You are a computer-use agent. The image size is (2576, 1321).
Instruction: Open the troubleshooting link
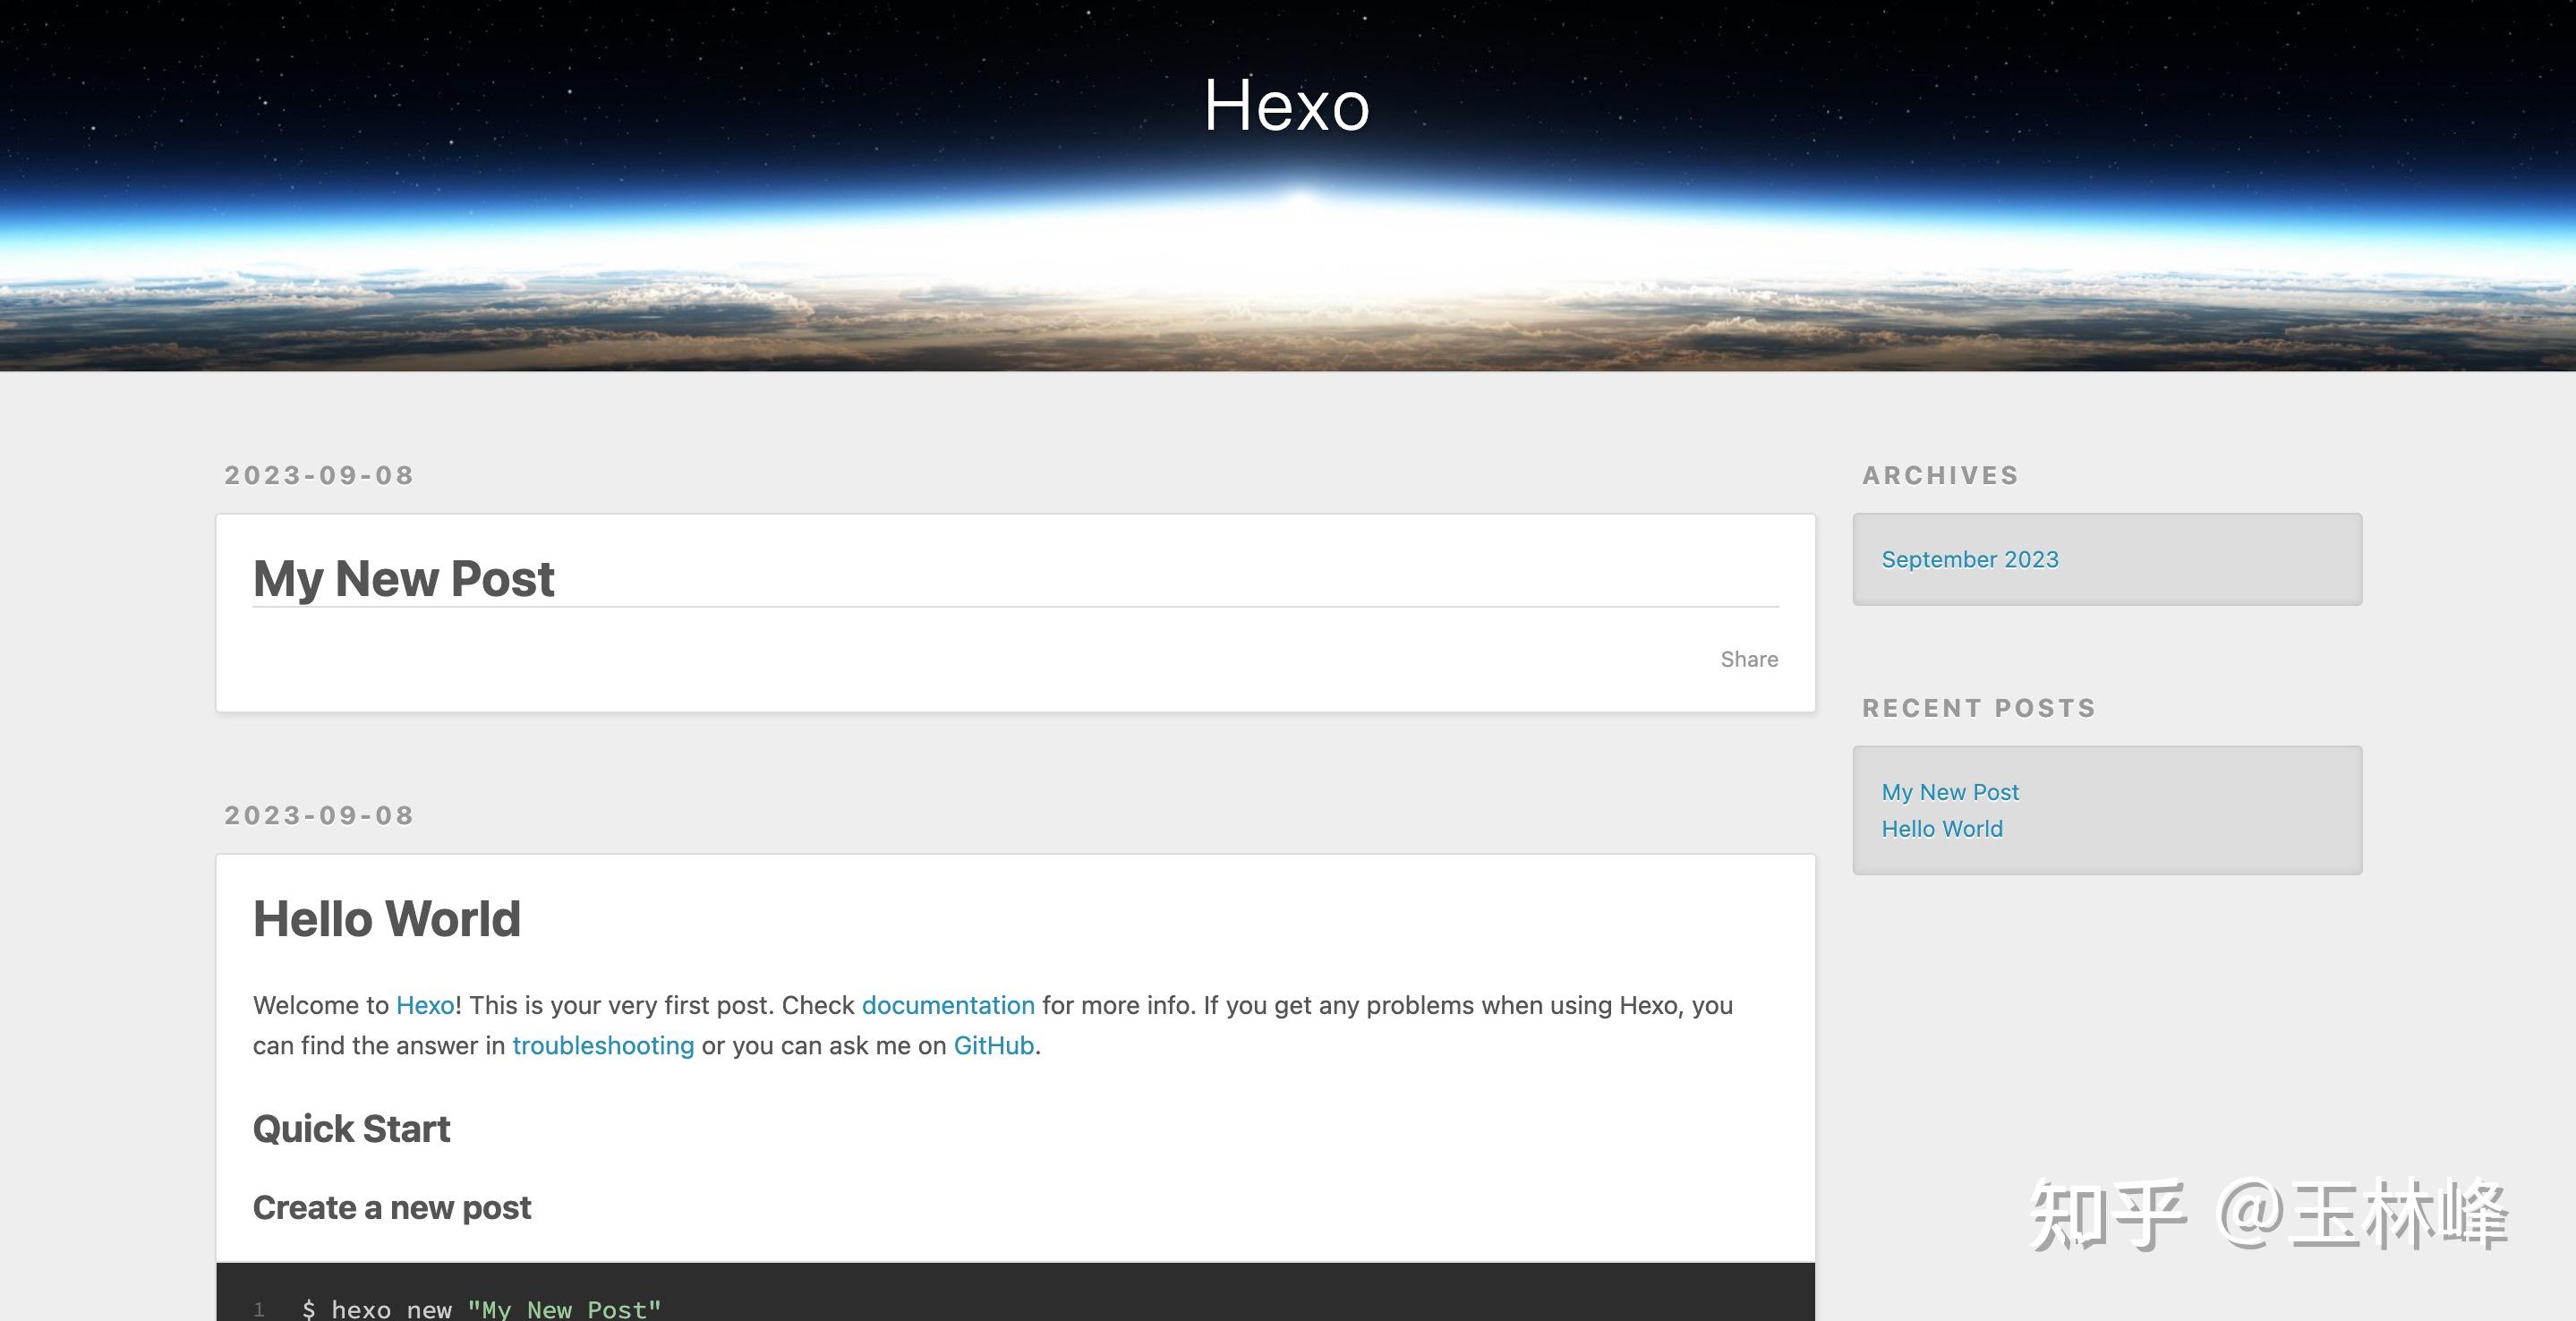pyautogui.click(x=603, y=1045)
